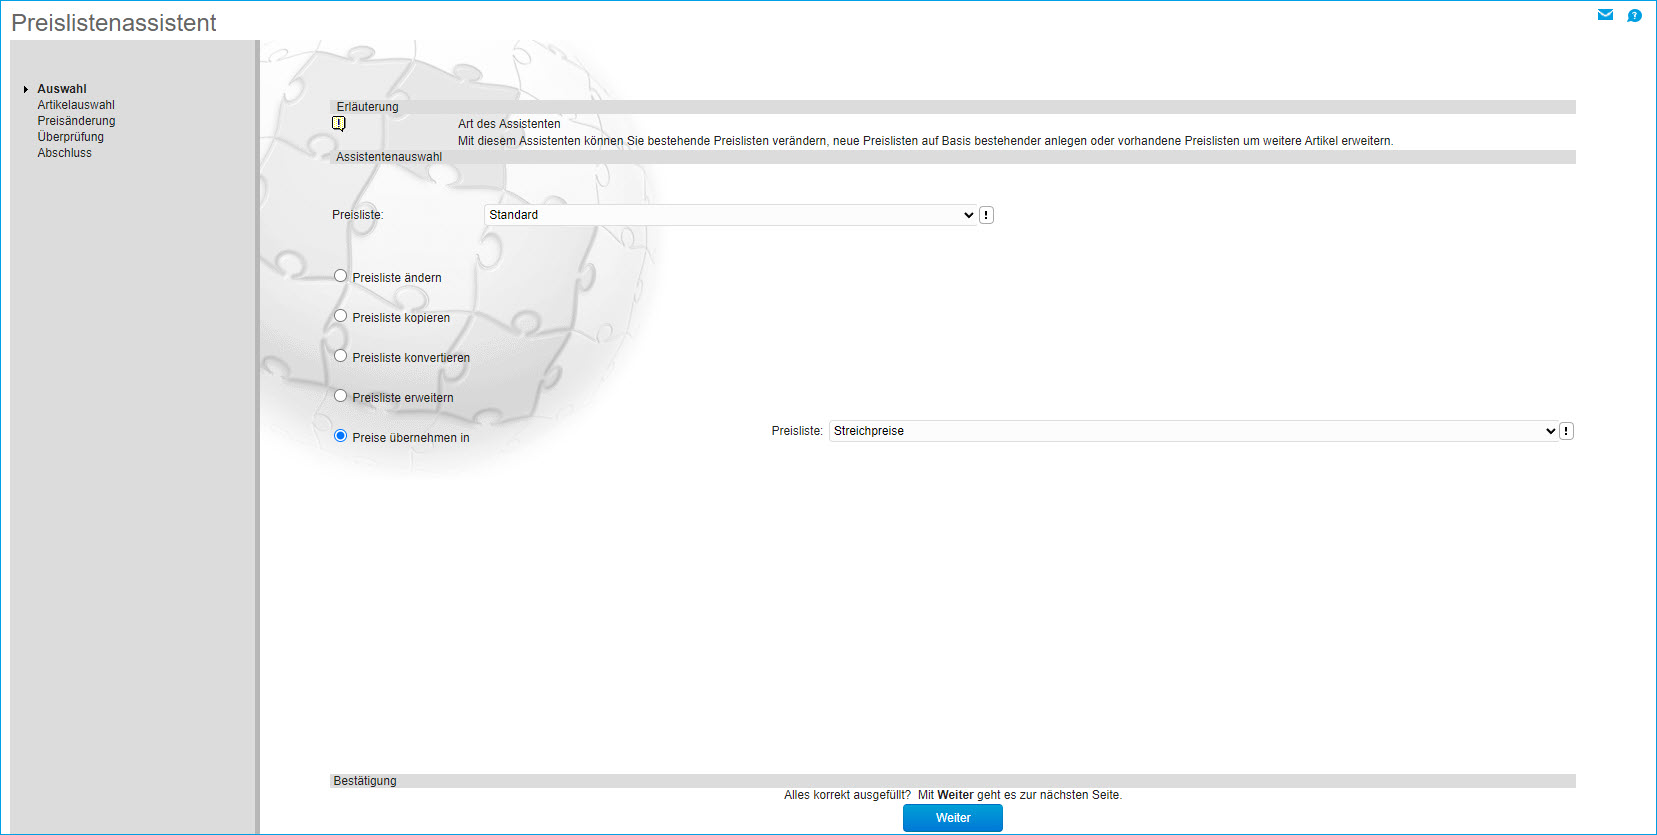Select the Preisliste ändern radio button
1657x835 pixels.
pyautogui.click(x=341, y=276)
